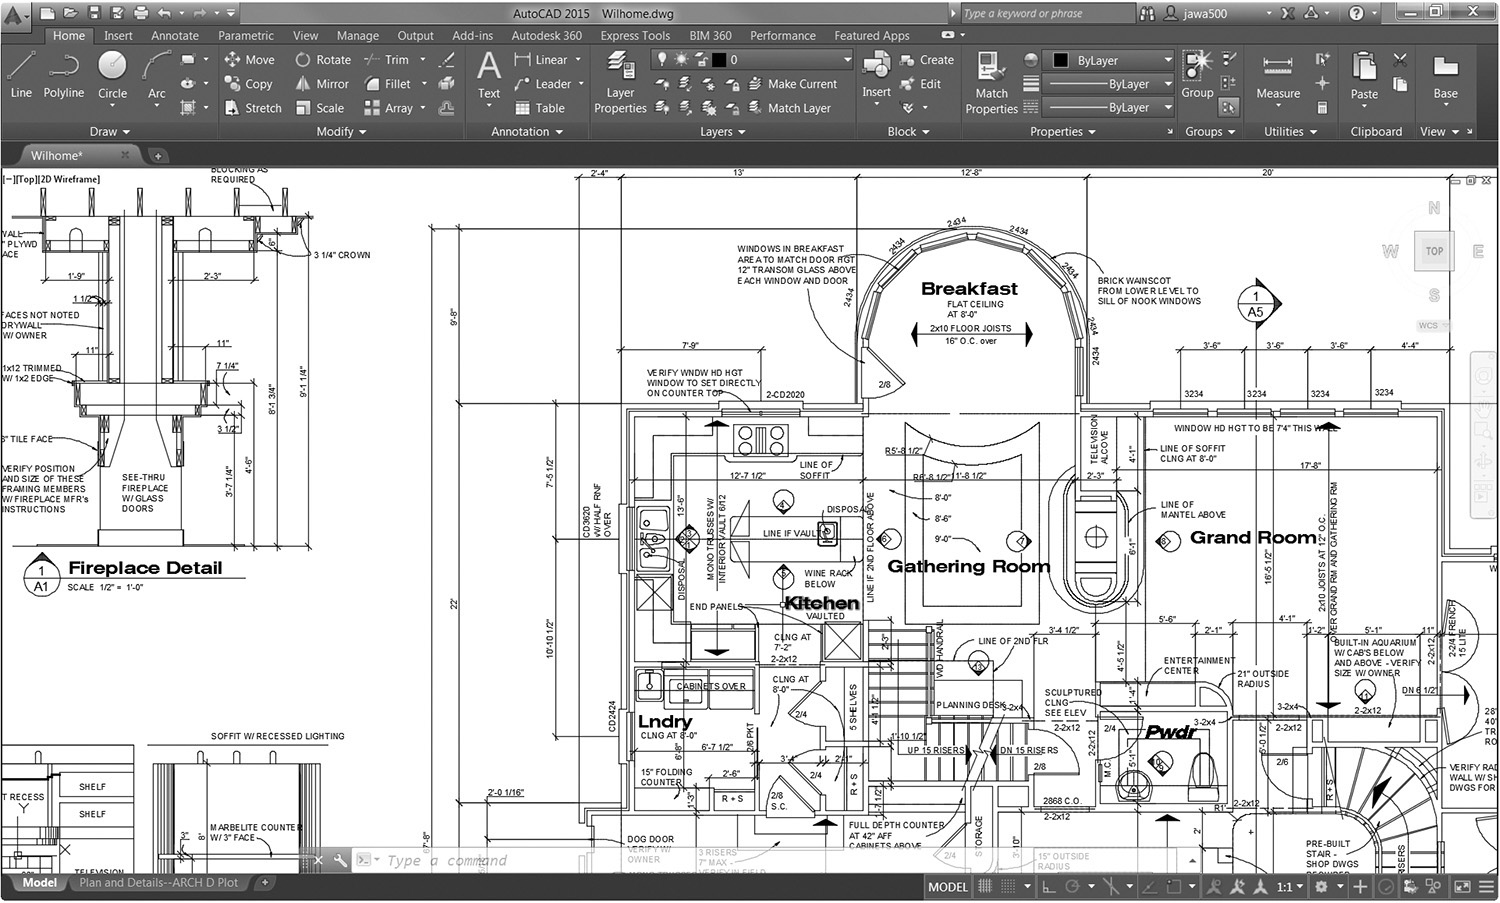
Task: Click the Paste clipboard button
Action: (x=1364, y=77)
